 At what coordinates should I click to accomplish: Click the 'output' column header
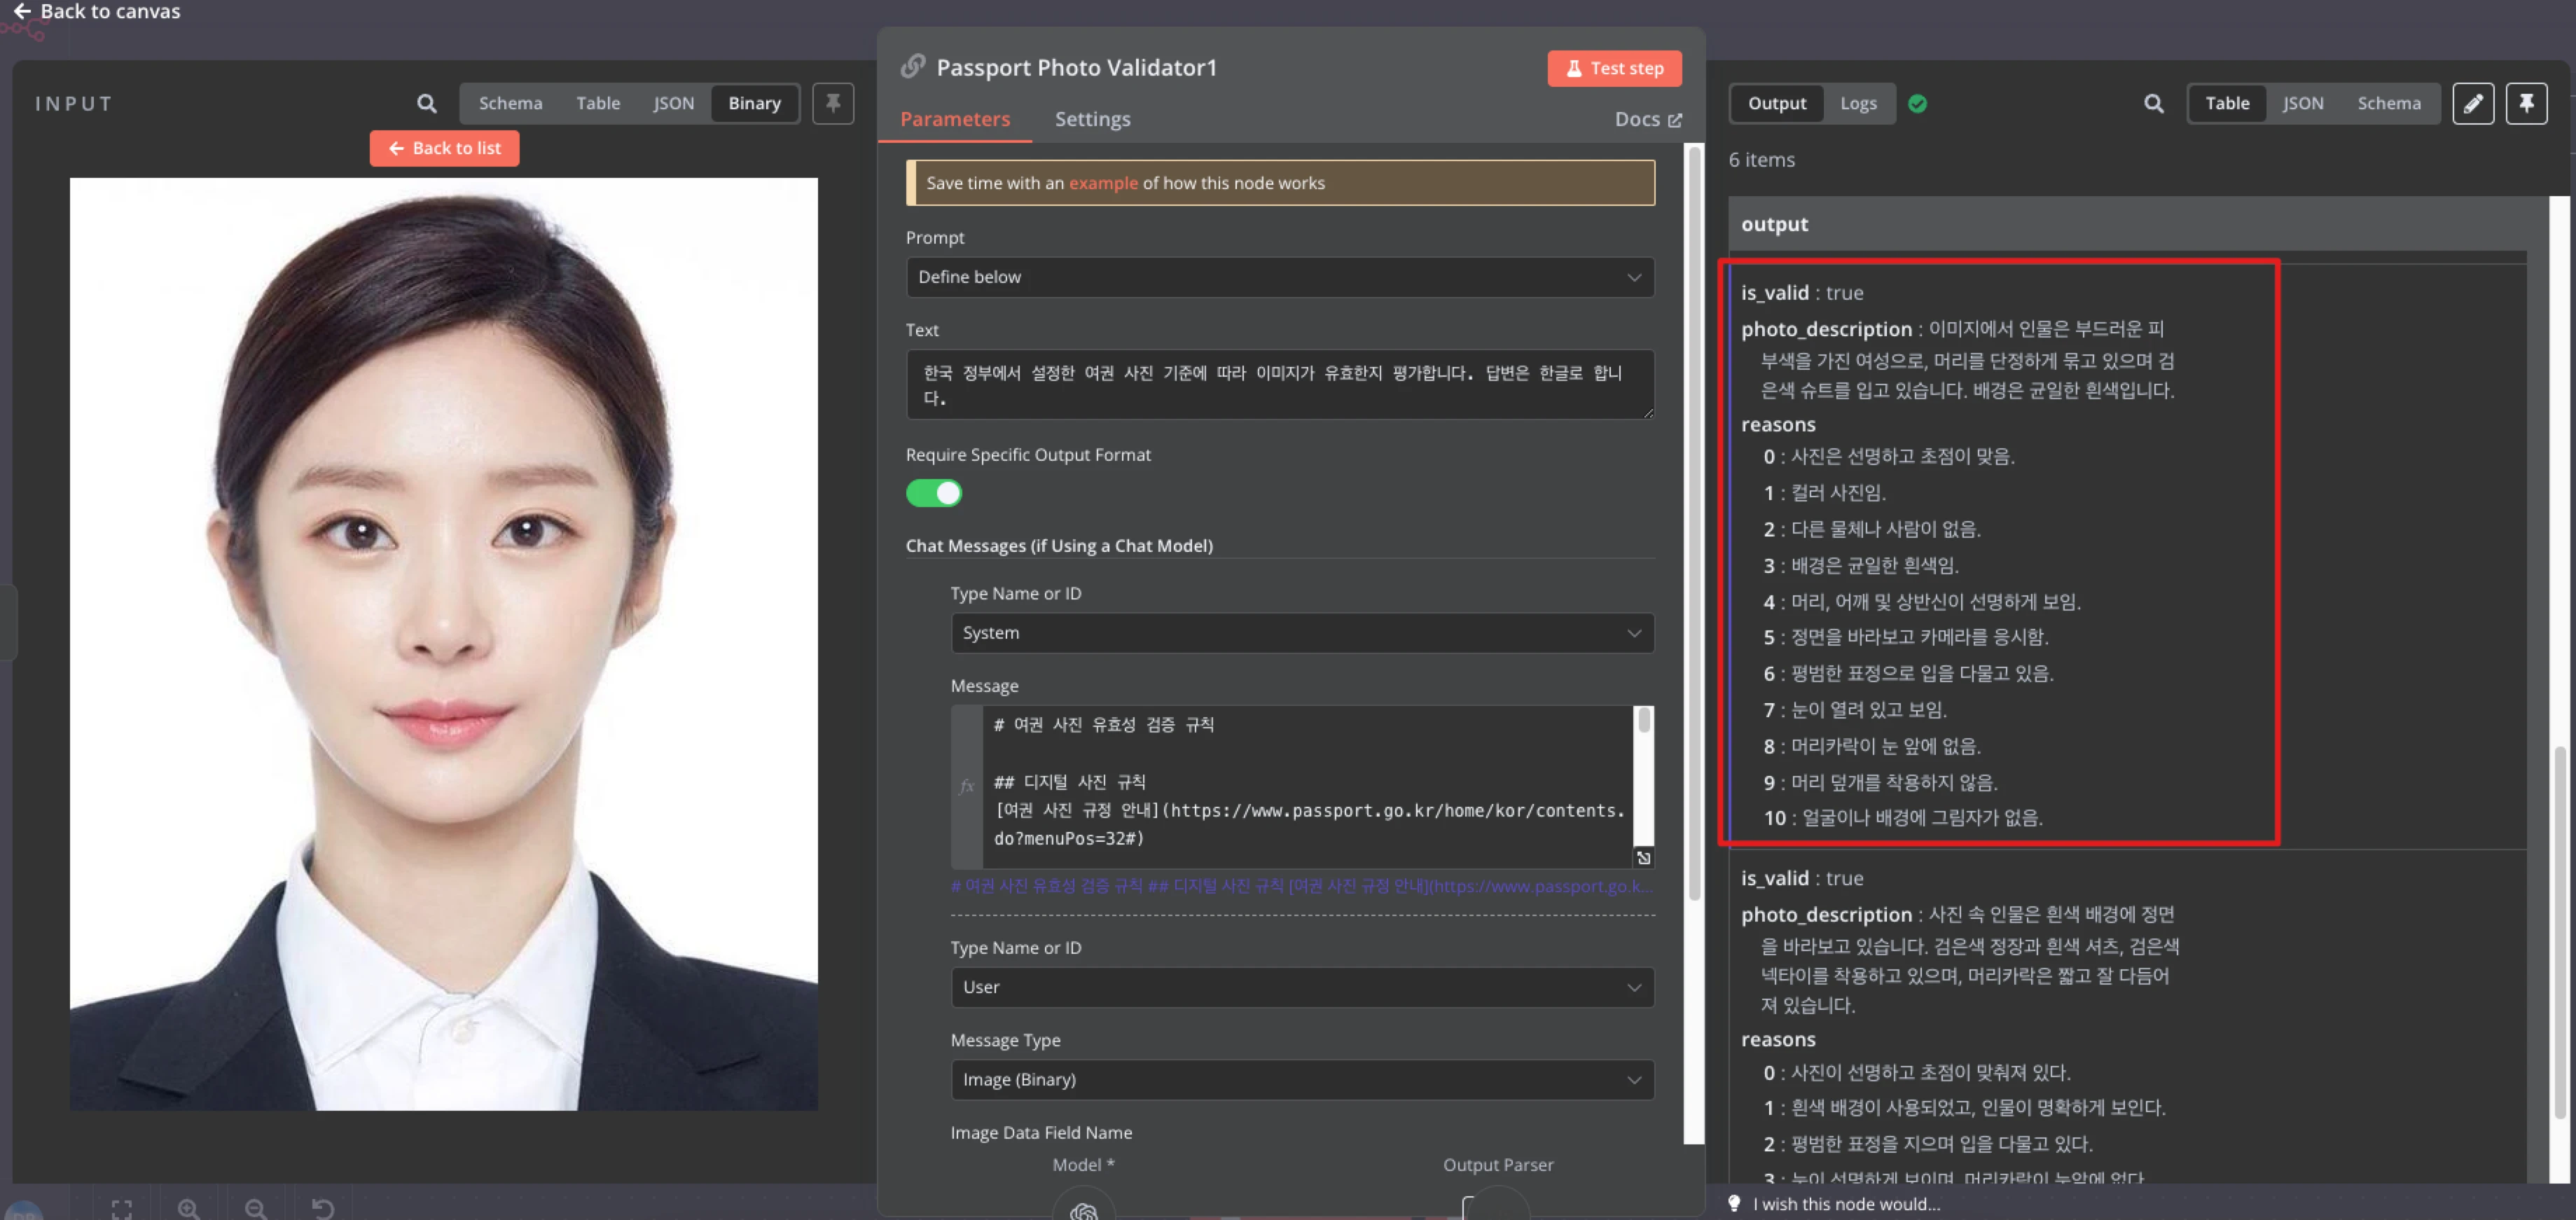(1774, 224)
